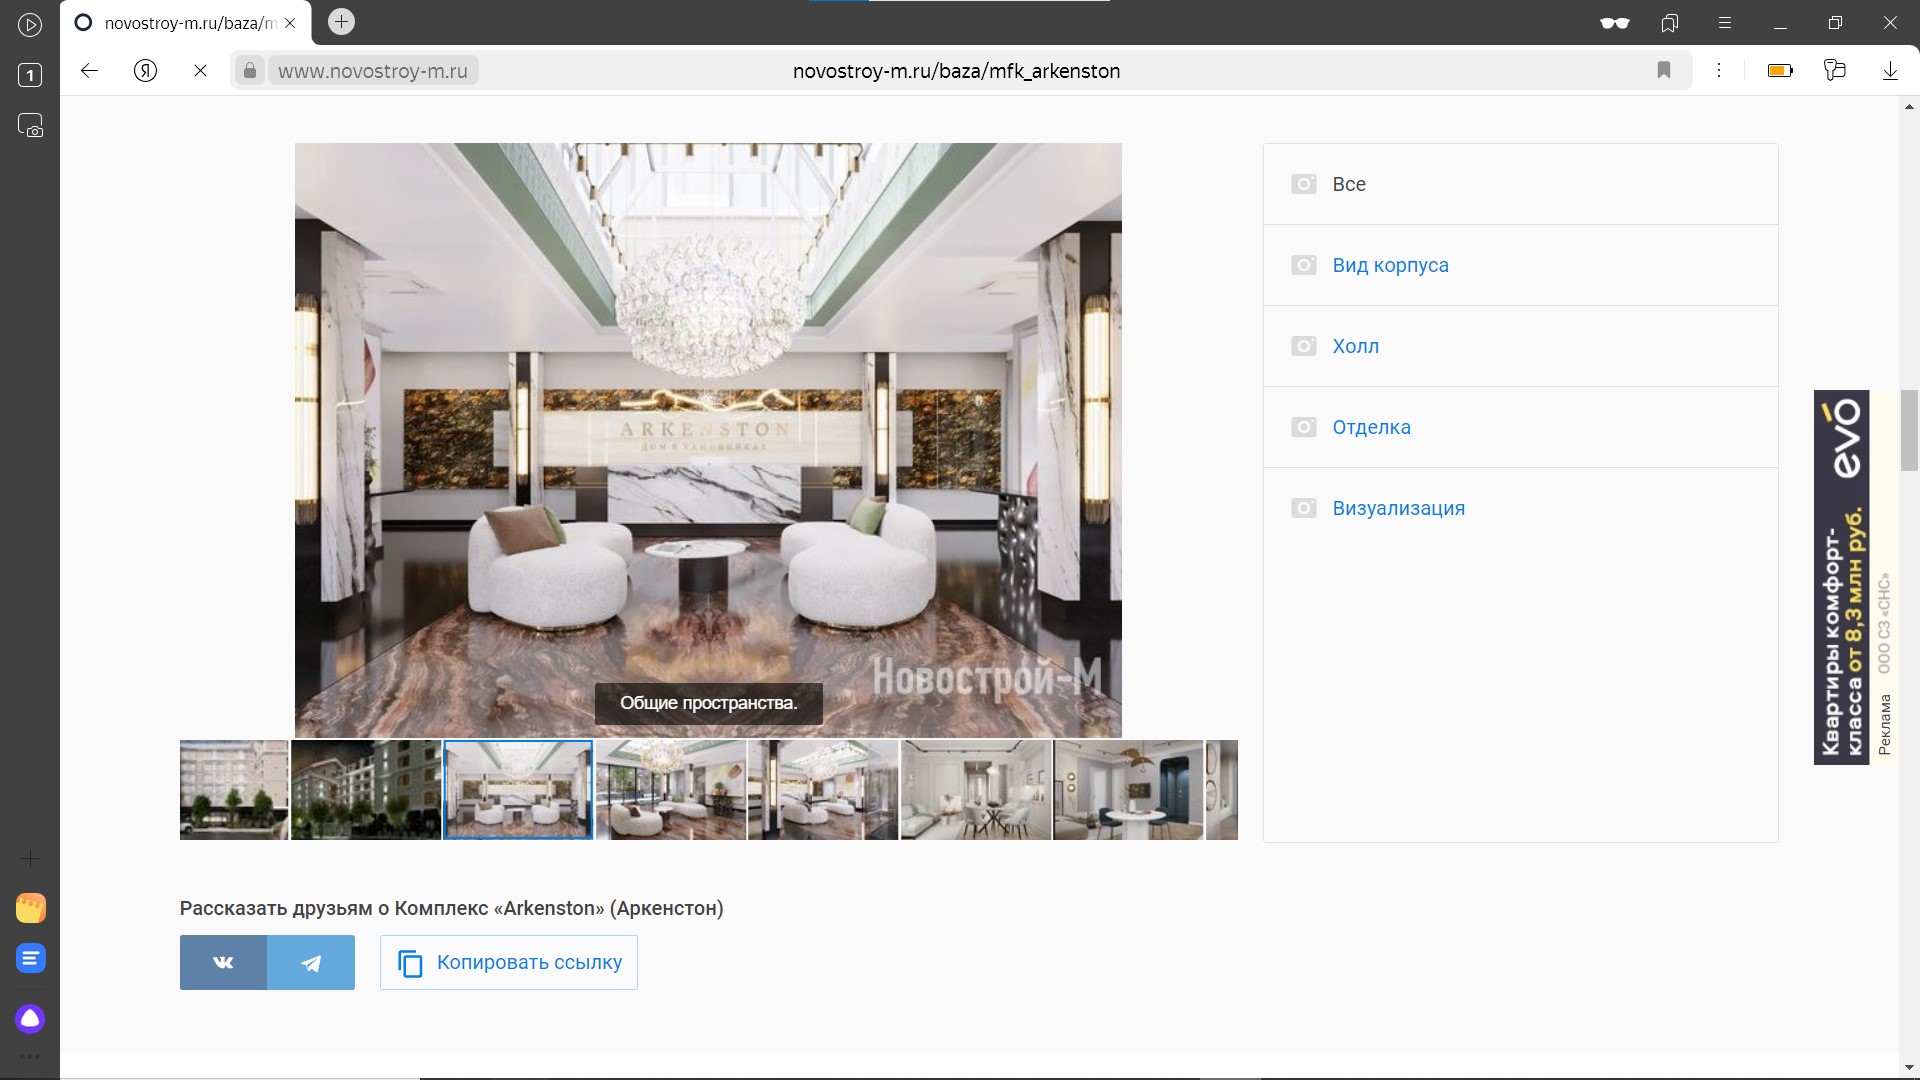Open the selected lobby thumbnail with blue border
The image size is (1920, 1080).
click(518, 790)
